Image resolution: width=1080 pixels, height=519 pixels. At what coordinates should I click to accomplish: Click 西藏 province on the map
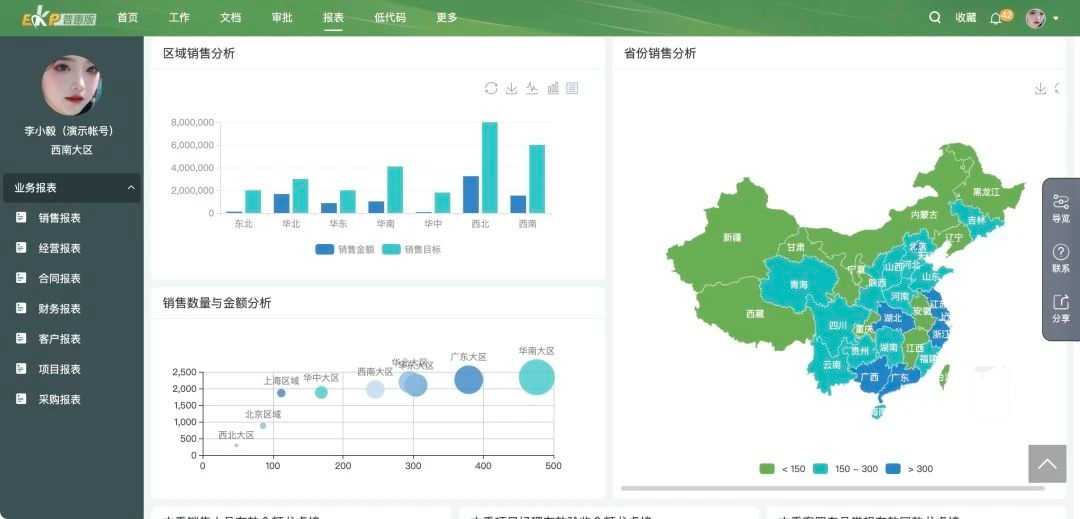coord(755,314)
